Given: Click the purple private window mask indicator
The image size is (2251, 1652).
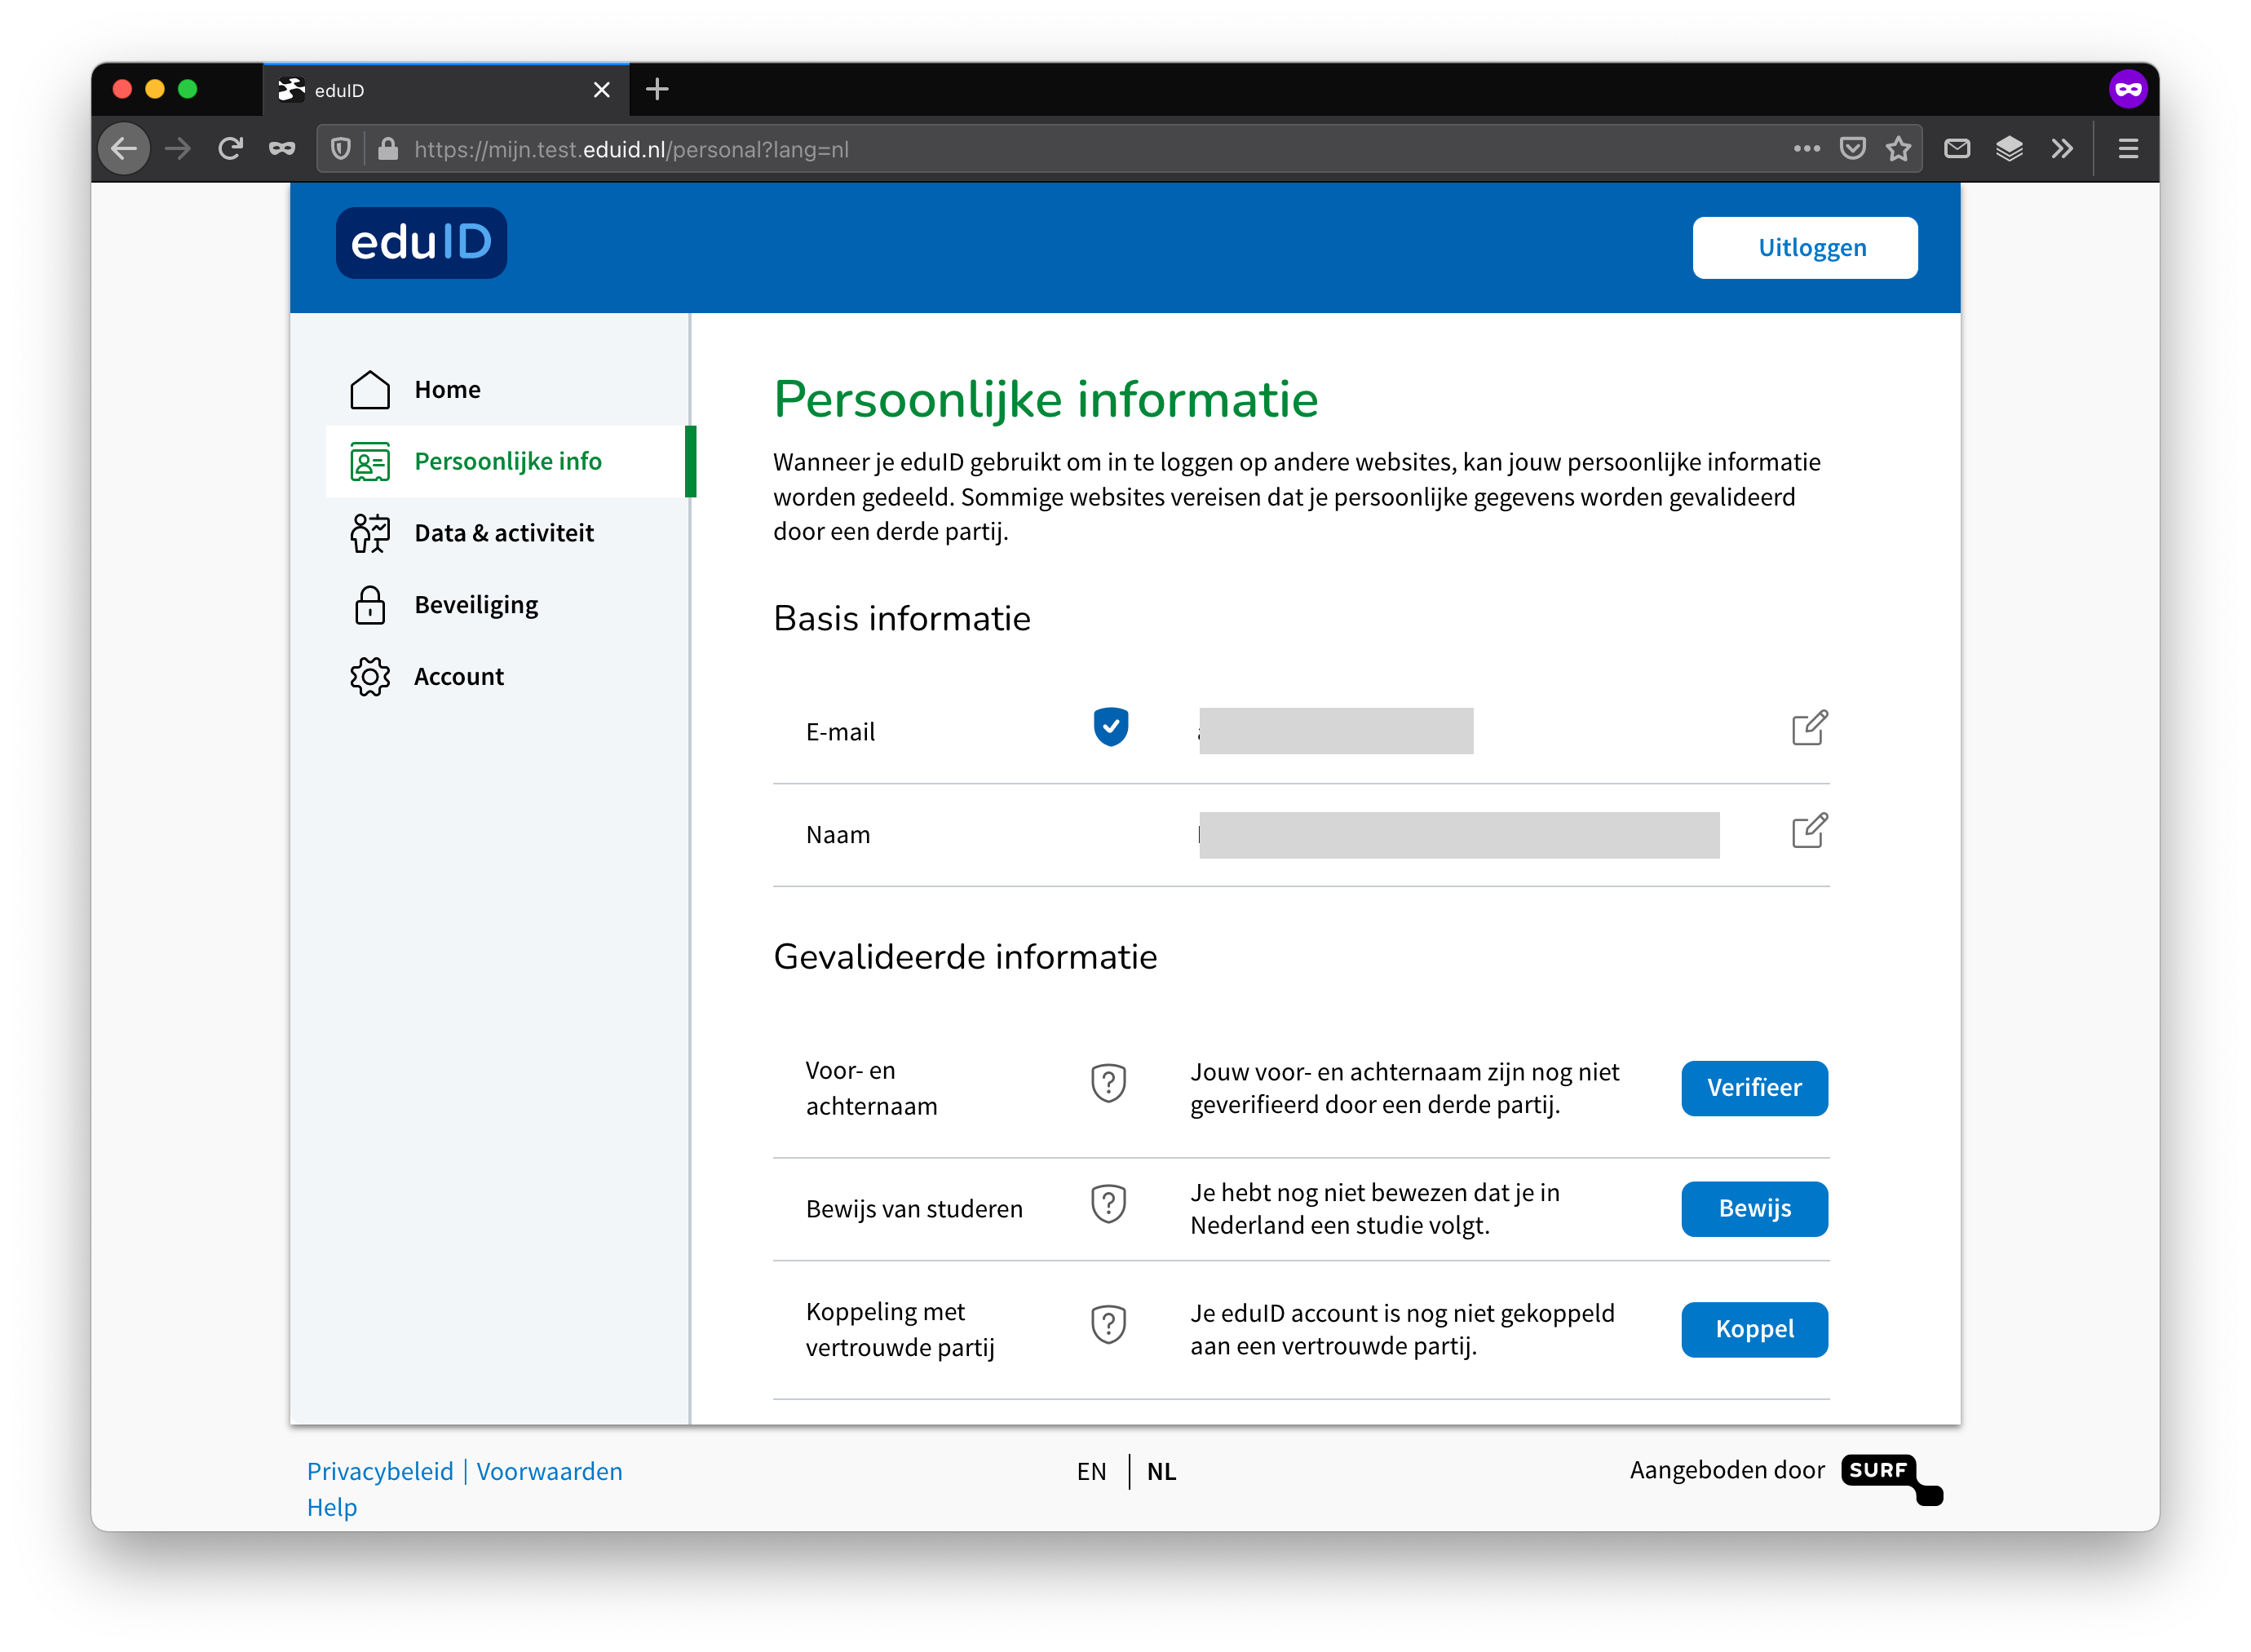Looking at the screenshot, I should [x=2128, y=89].
